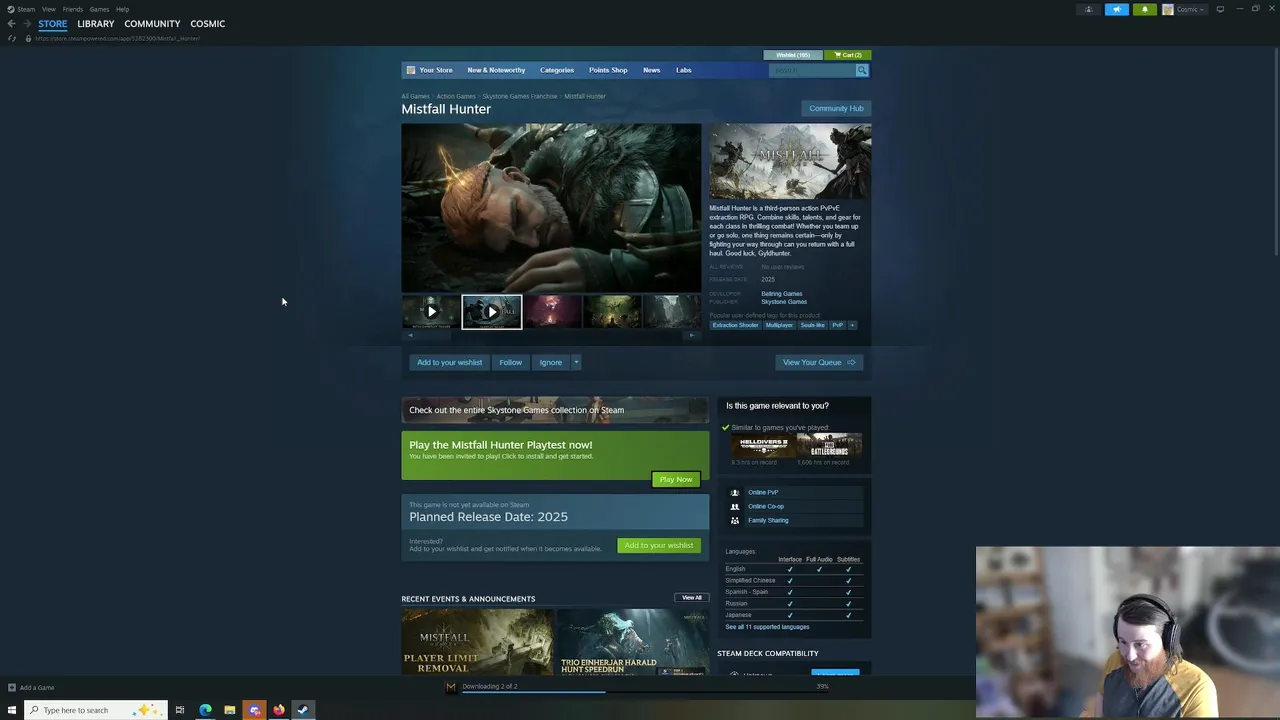Click the store search input field
Image resolution: width=1280 pixels, height=720 pixels.
[x=811, y=70]
